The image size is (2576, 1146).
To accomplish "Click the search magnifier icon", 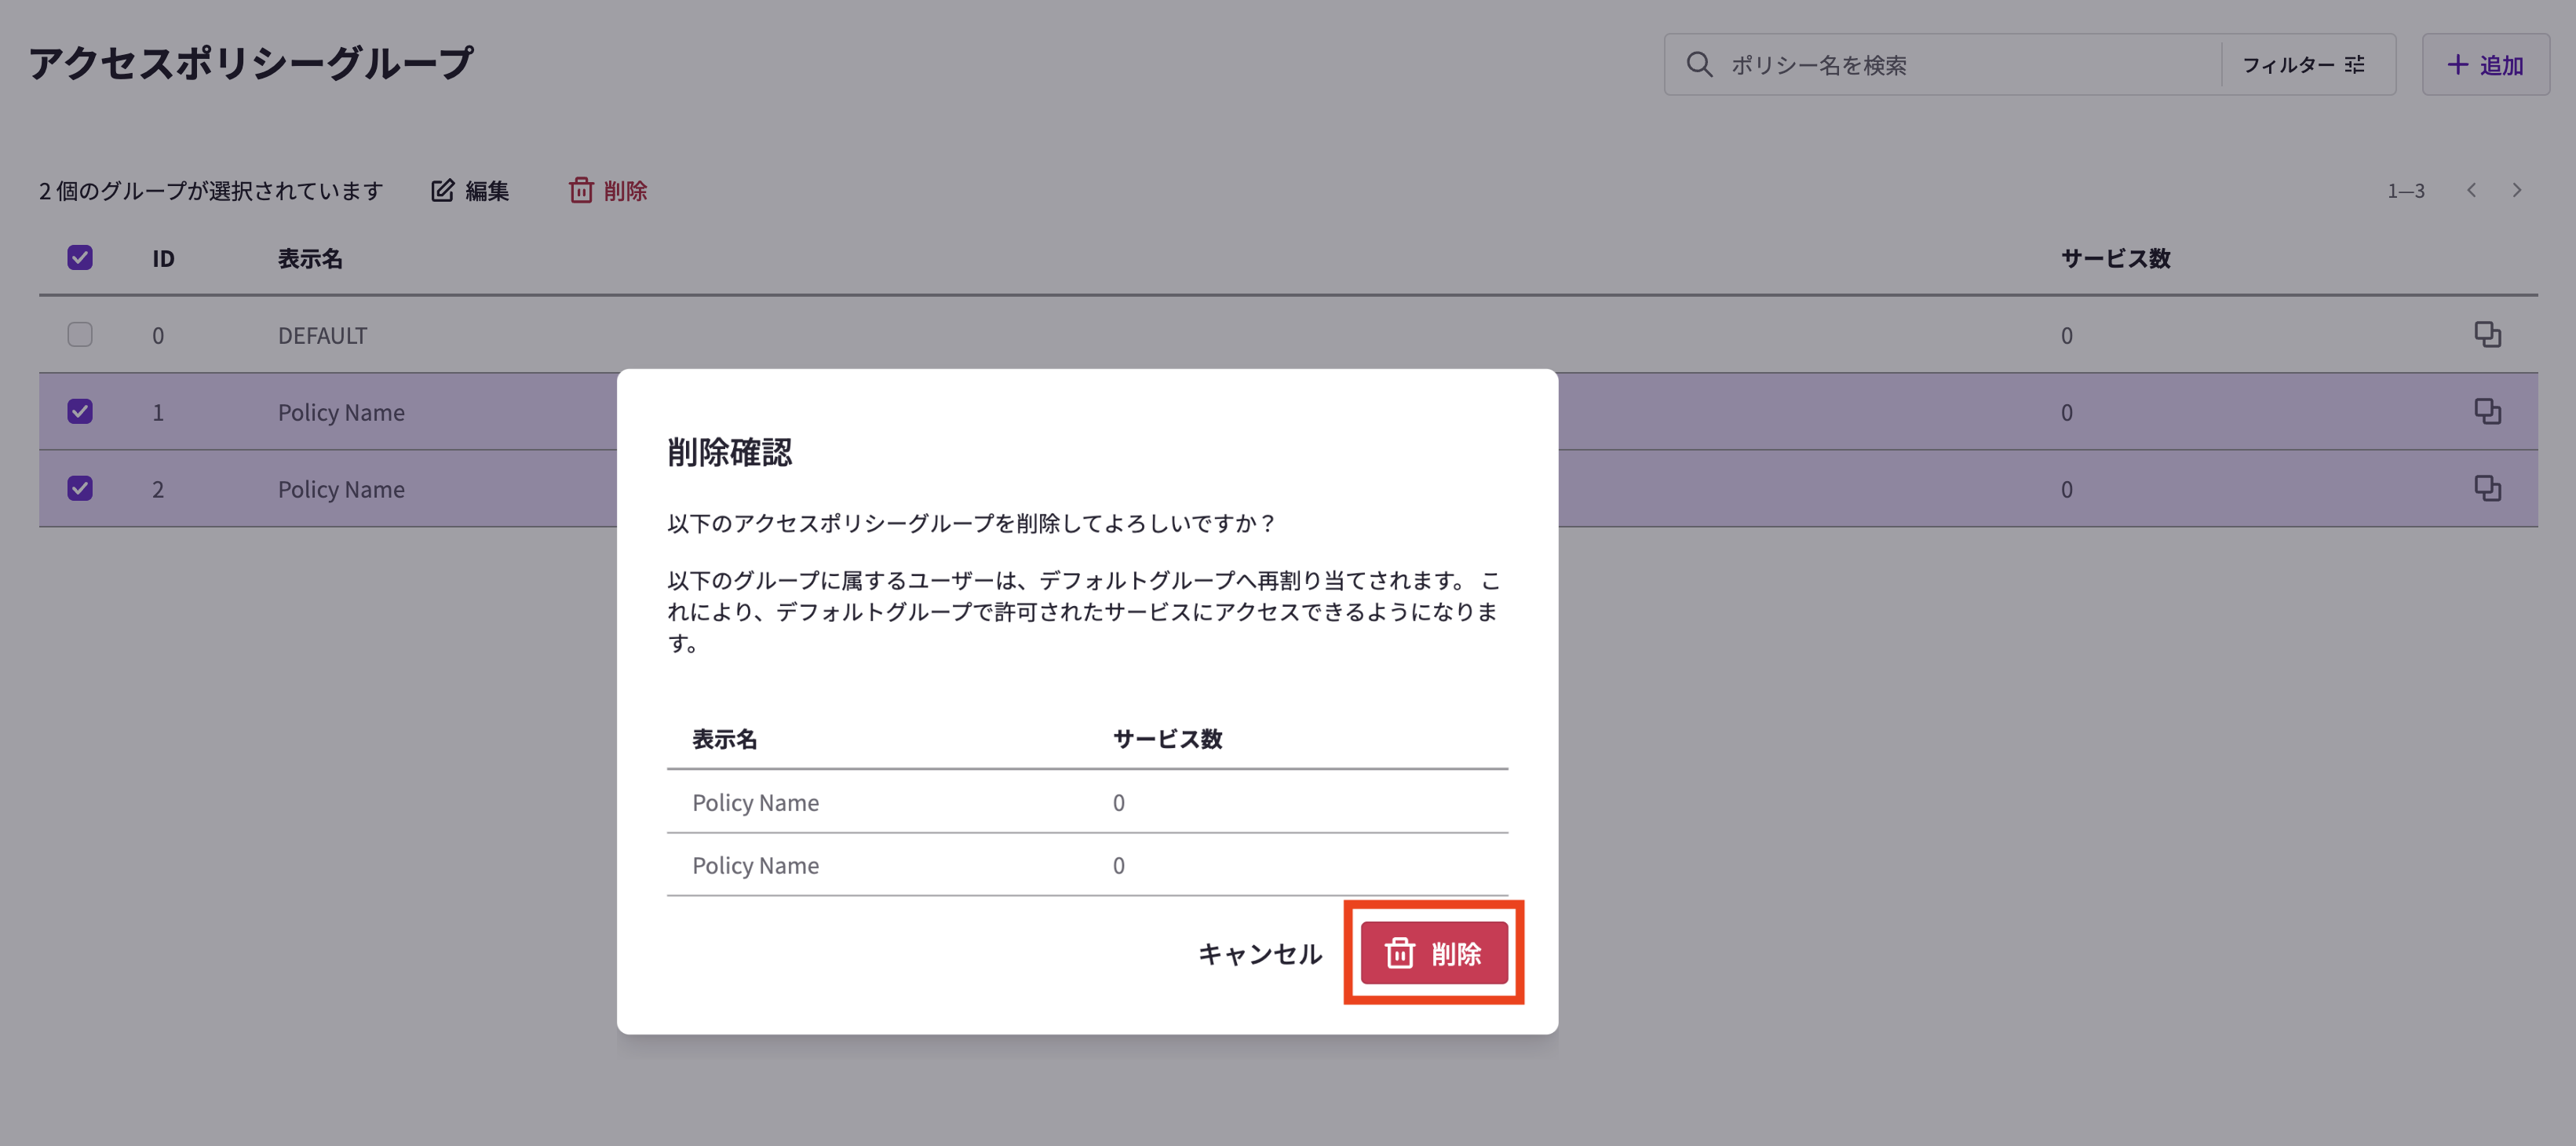I will tap(1699, 65).
